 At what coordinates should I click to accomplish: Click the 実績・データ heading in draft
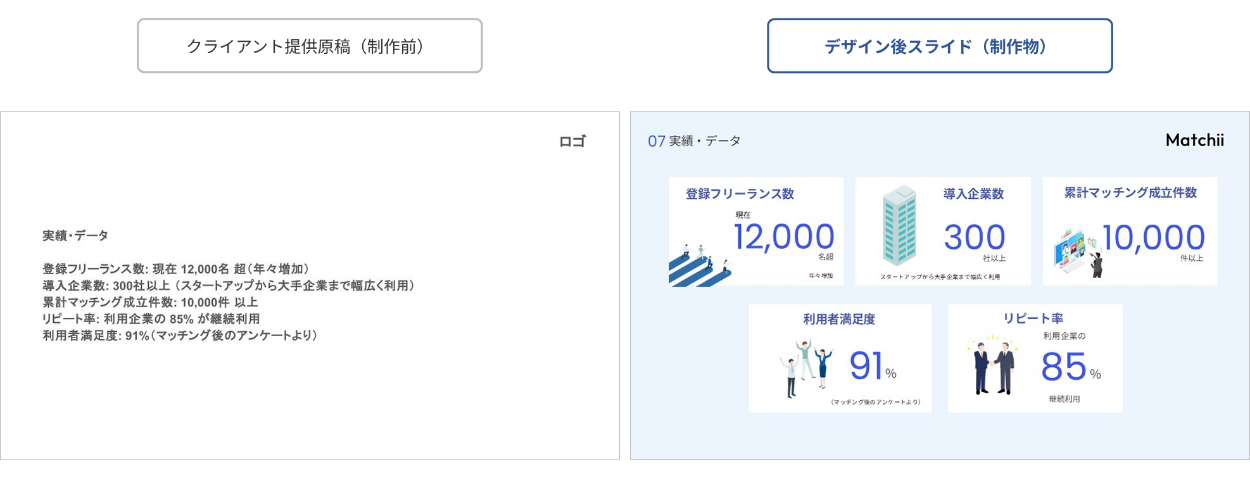click(76, 236)
